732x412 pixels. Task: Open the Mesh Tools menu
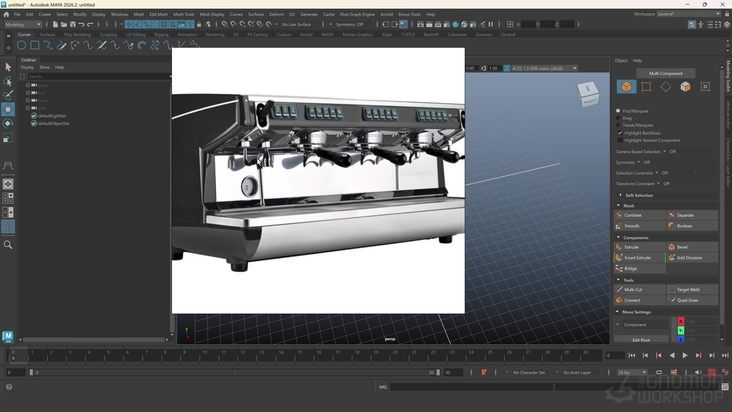click(183, 14)
